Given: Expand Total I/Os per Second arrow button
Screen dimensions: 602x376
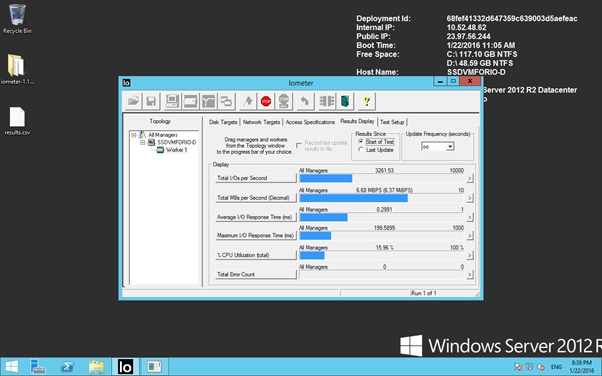Looking at the screenshot, I should pyautogui.click(x=470, y=178).
